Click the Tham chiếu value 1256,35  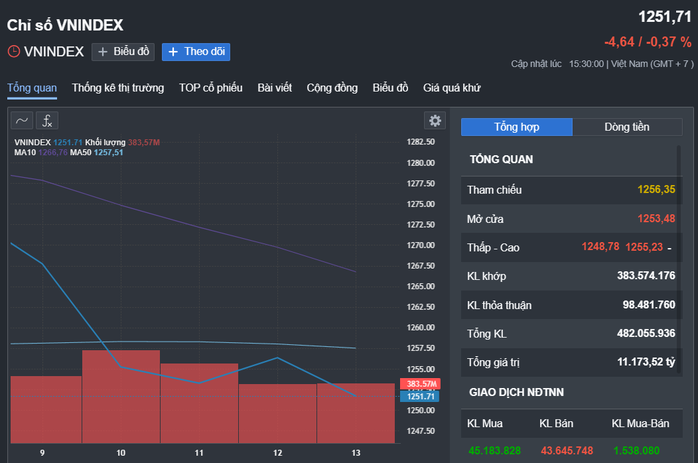pos(656,190)
